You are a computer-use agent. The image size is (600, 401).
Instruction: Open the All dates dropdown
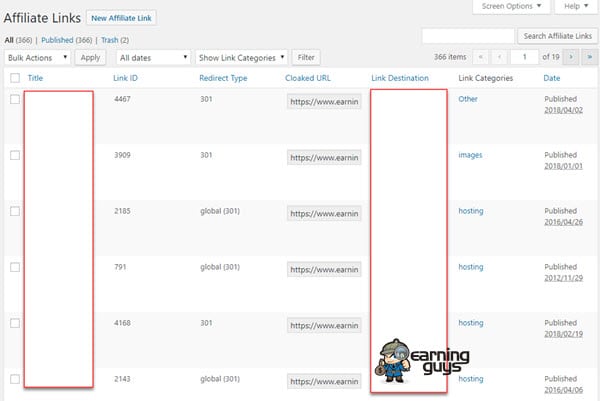point(153,57)
